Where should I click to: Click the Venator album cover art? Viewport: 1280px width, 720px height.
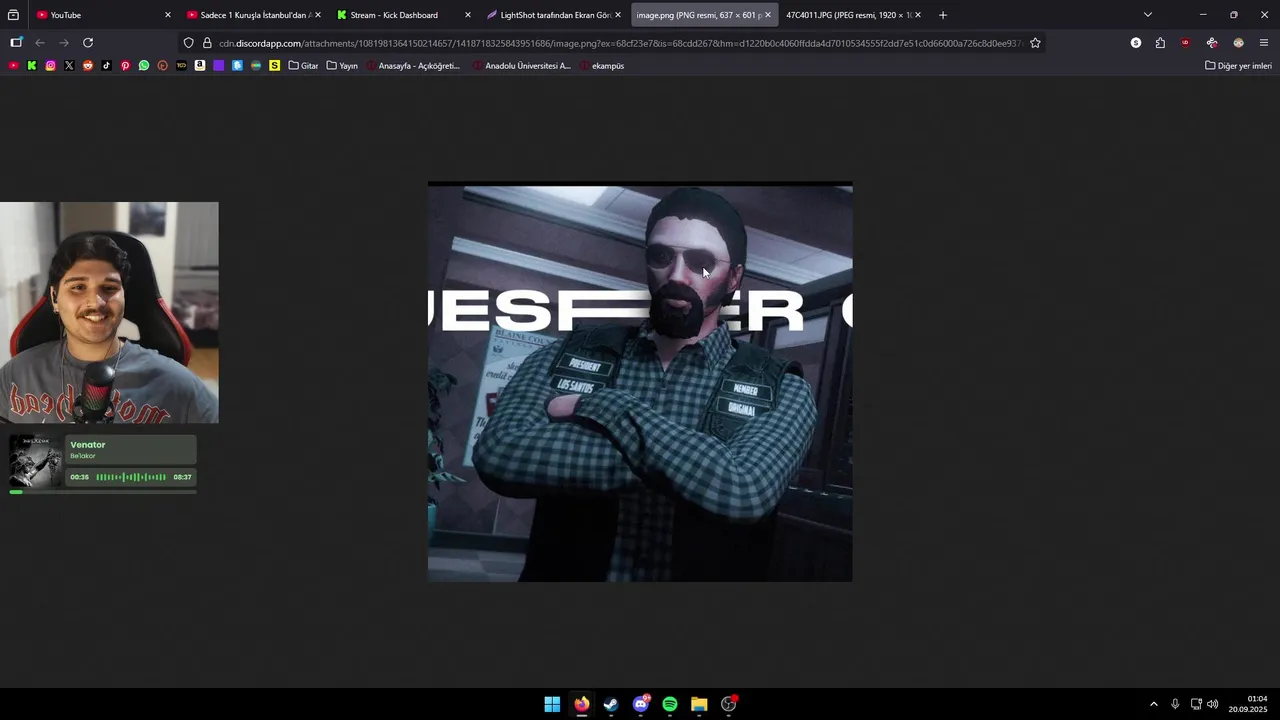36,461
